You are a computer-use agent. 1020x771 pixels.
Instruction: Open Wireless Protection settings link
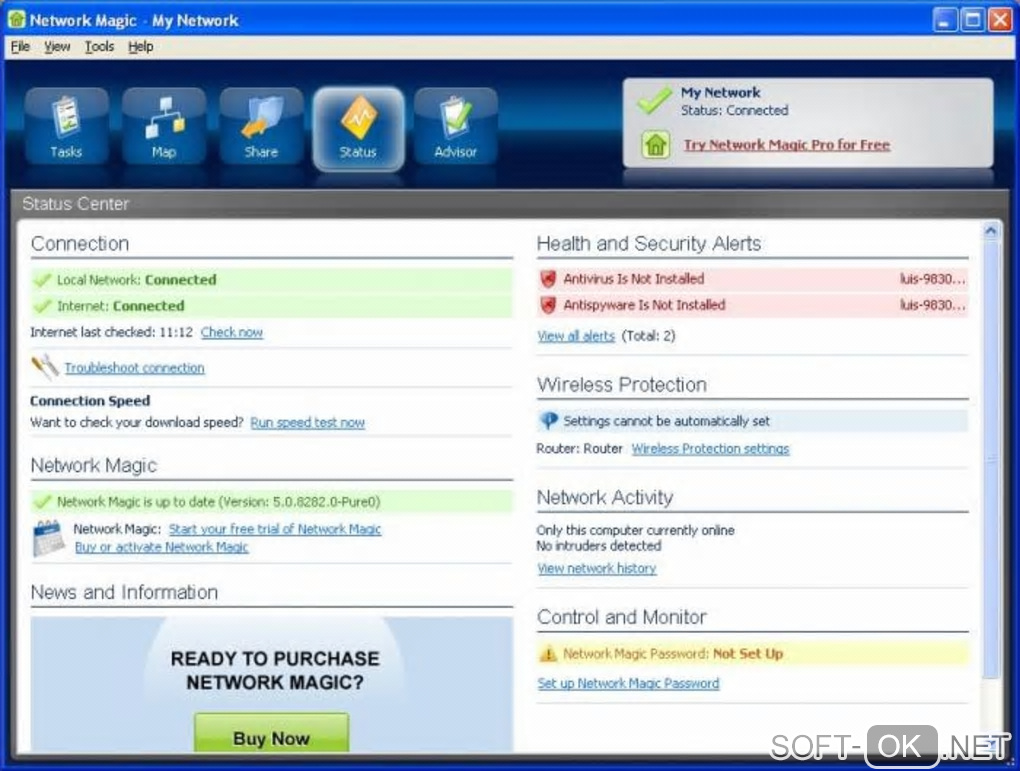[x=710, y=449]
